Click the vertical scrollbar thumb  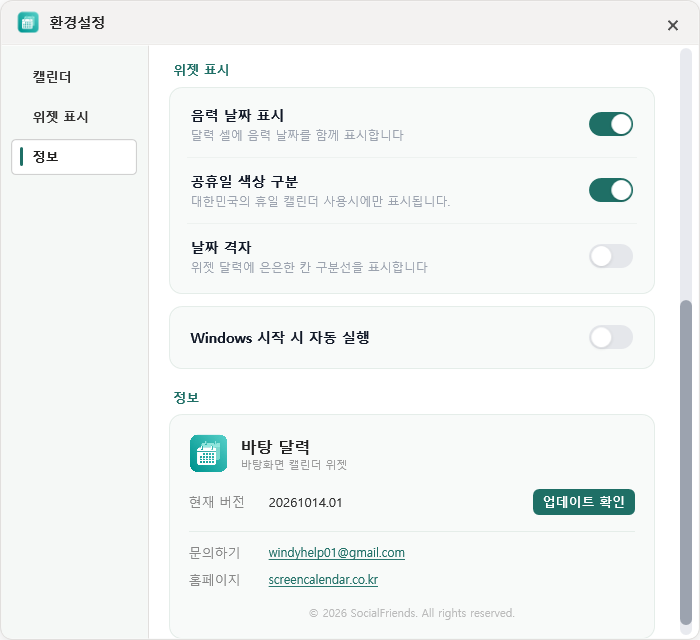pos(686,462)
